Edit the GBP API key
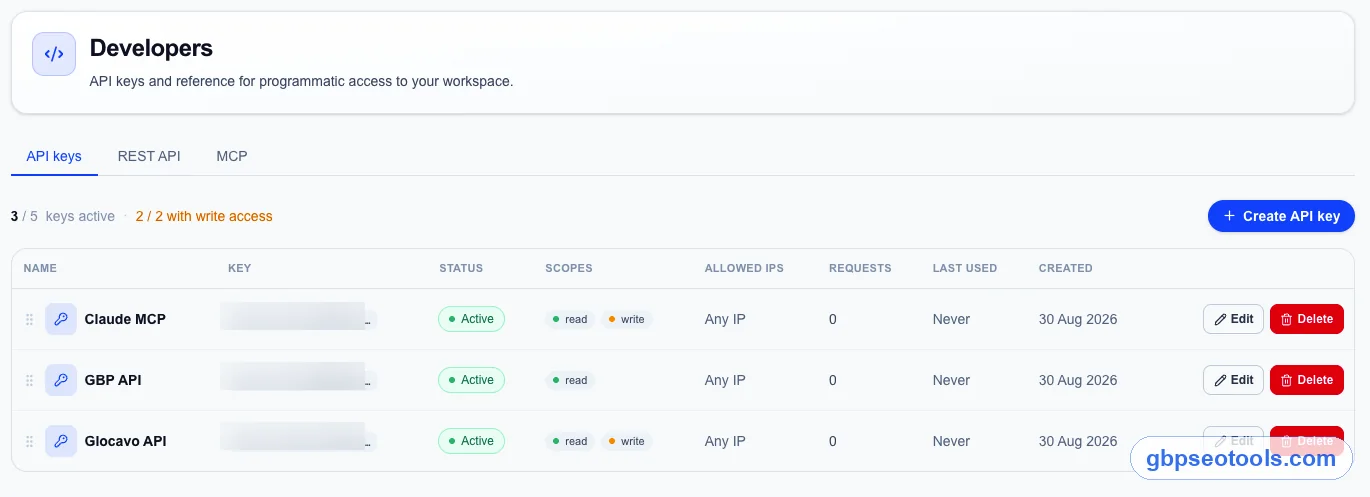Image resolution: width=1370 pixels, height=497 pixels. point(1233,380)
